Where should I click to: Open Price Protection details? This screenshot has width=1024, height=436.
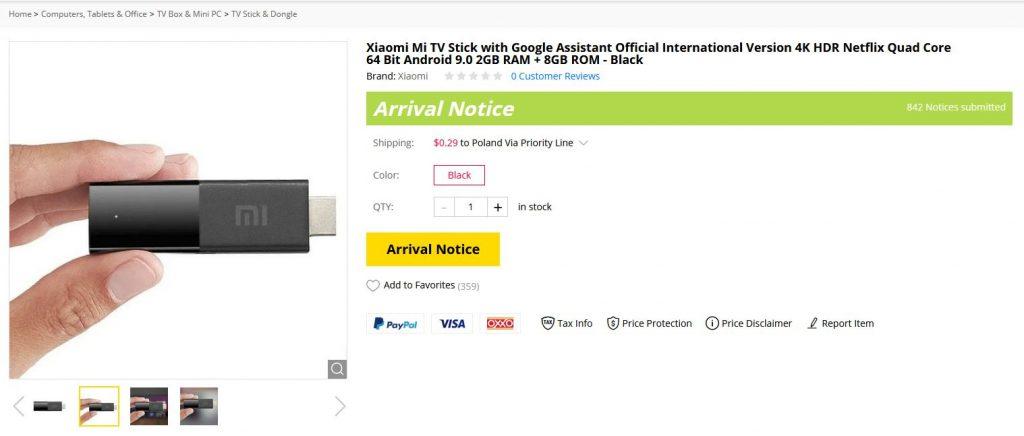pos(650,323)
